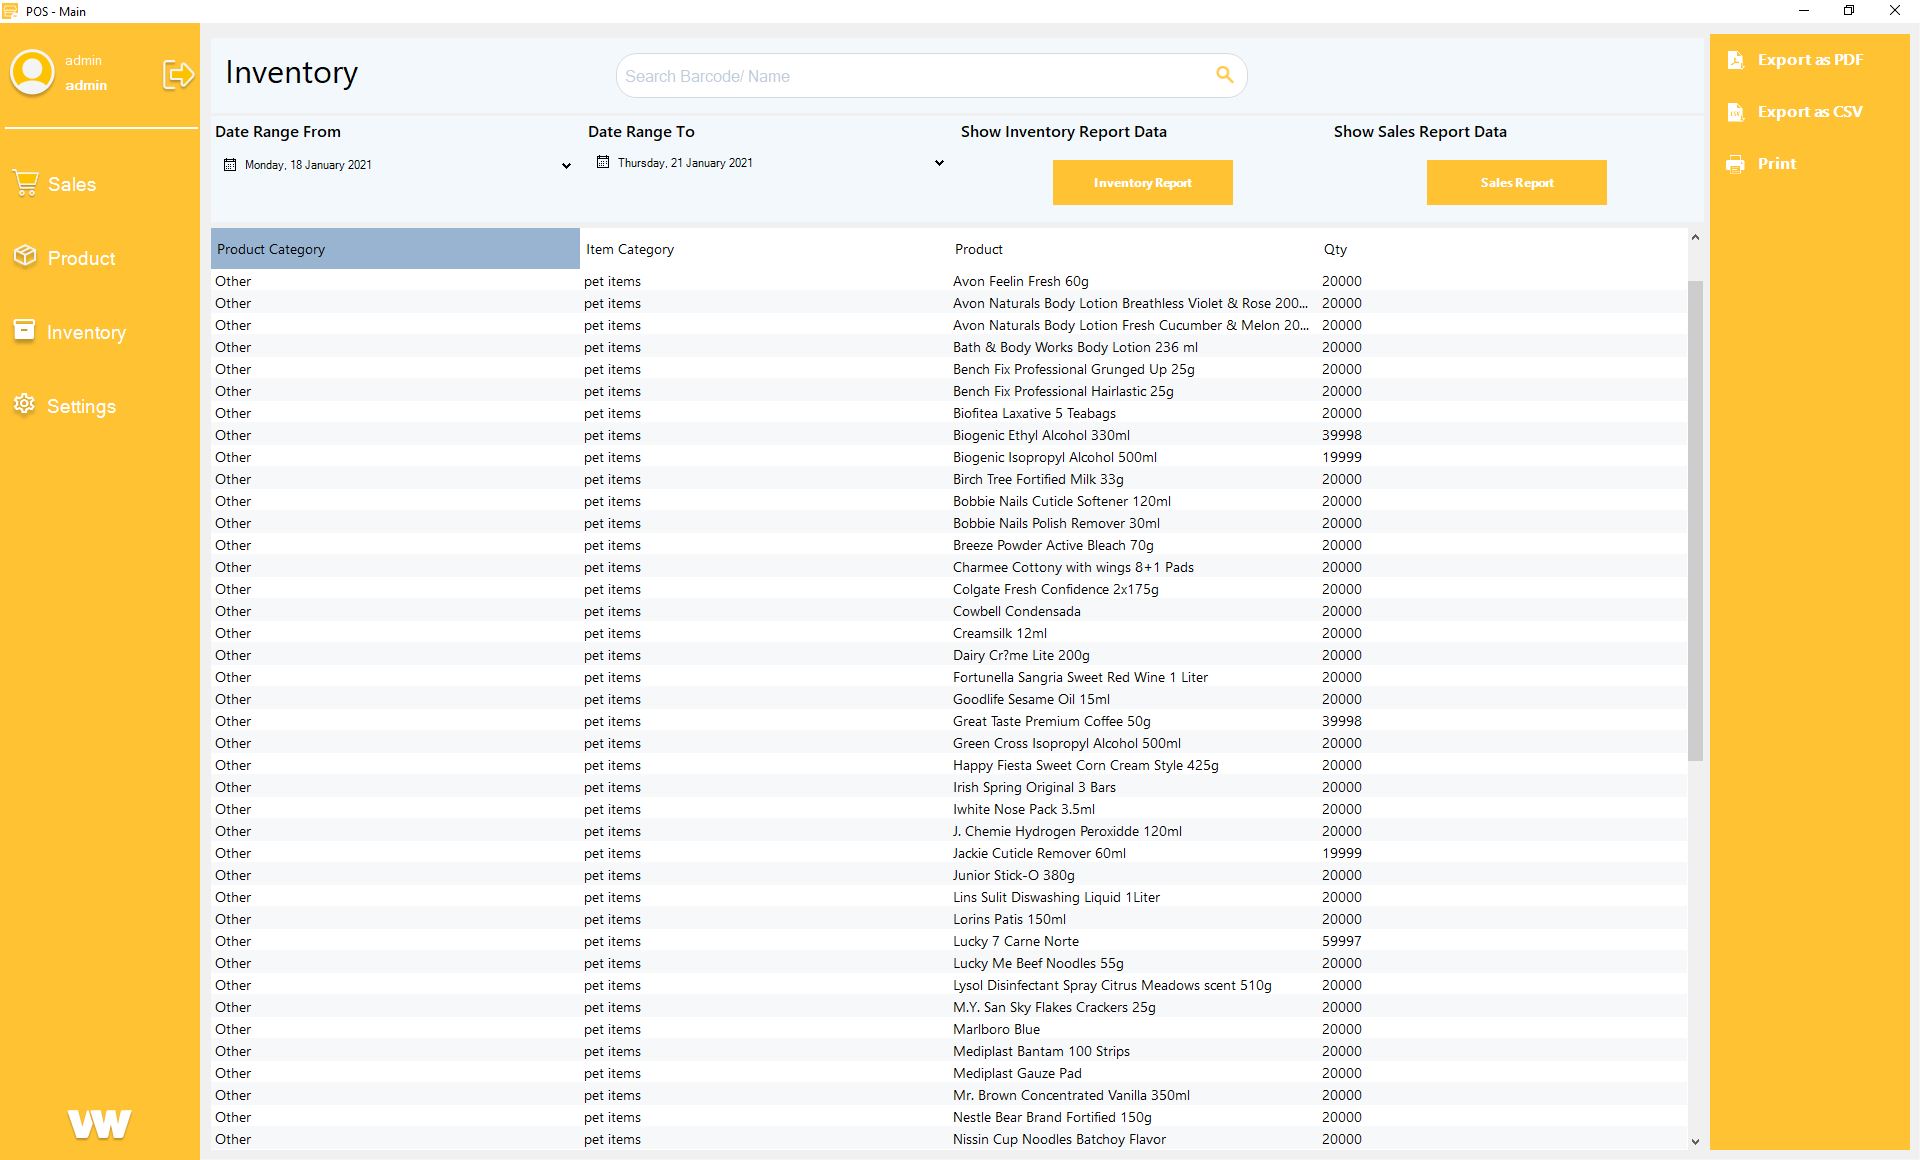1920x1160 pixels.
Task: Click the logout arrow icon
Action: (178, 74)
